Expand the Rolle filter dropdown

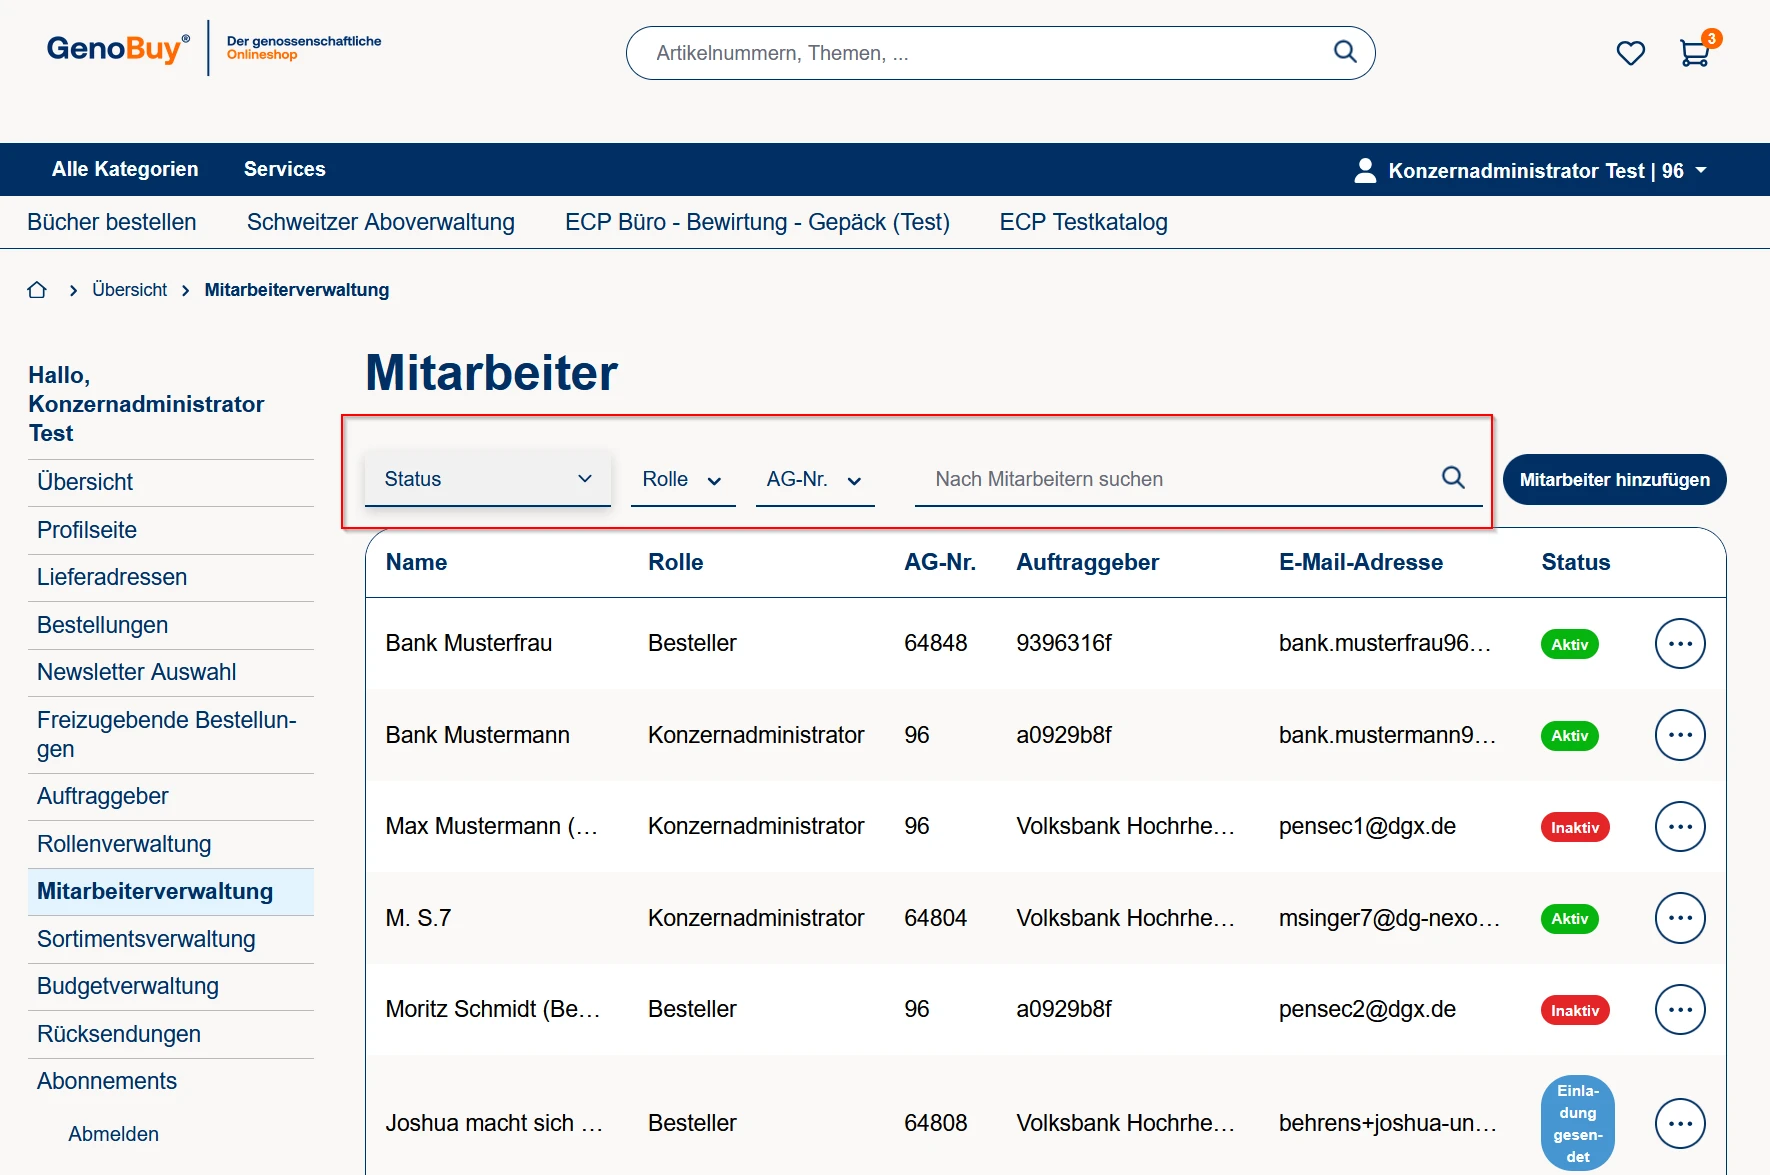coord(682,480)
